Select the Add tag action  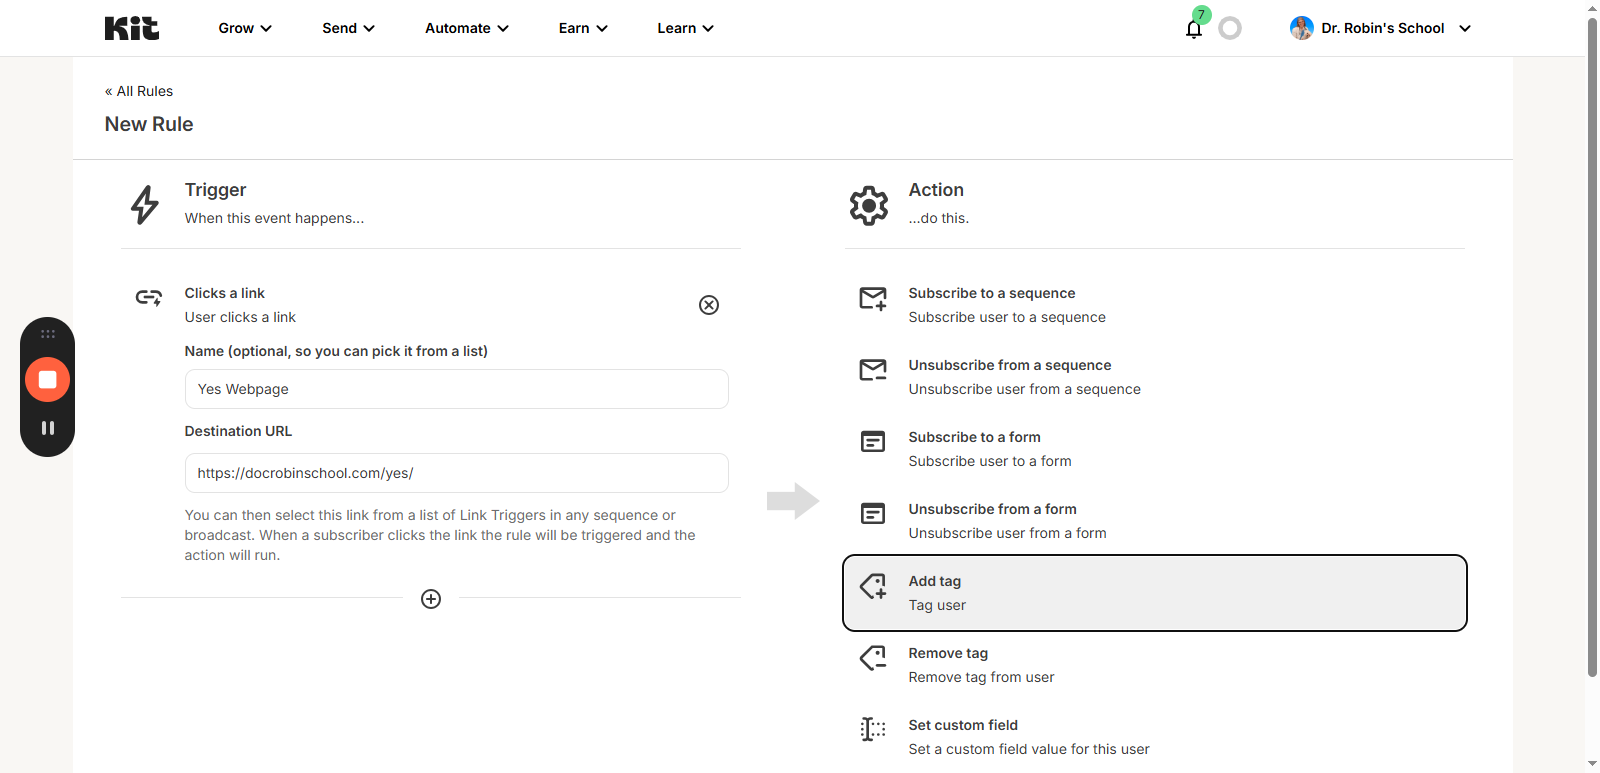coord(1154,593)
